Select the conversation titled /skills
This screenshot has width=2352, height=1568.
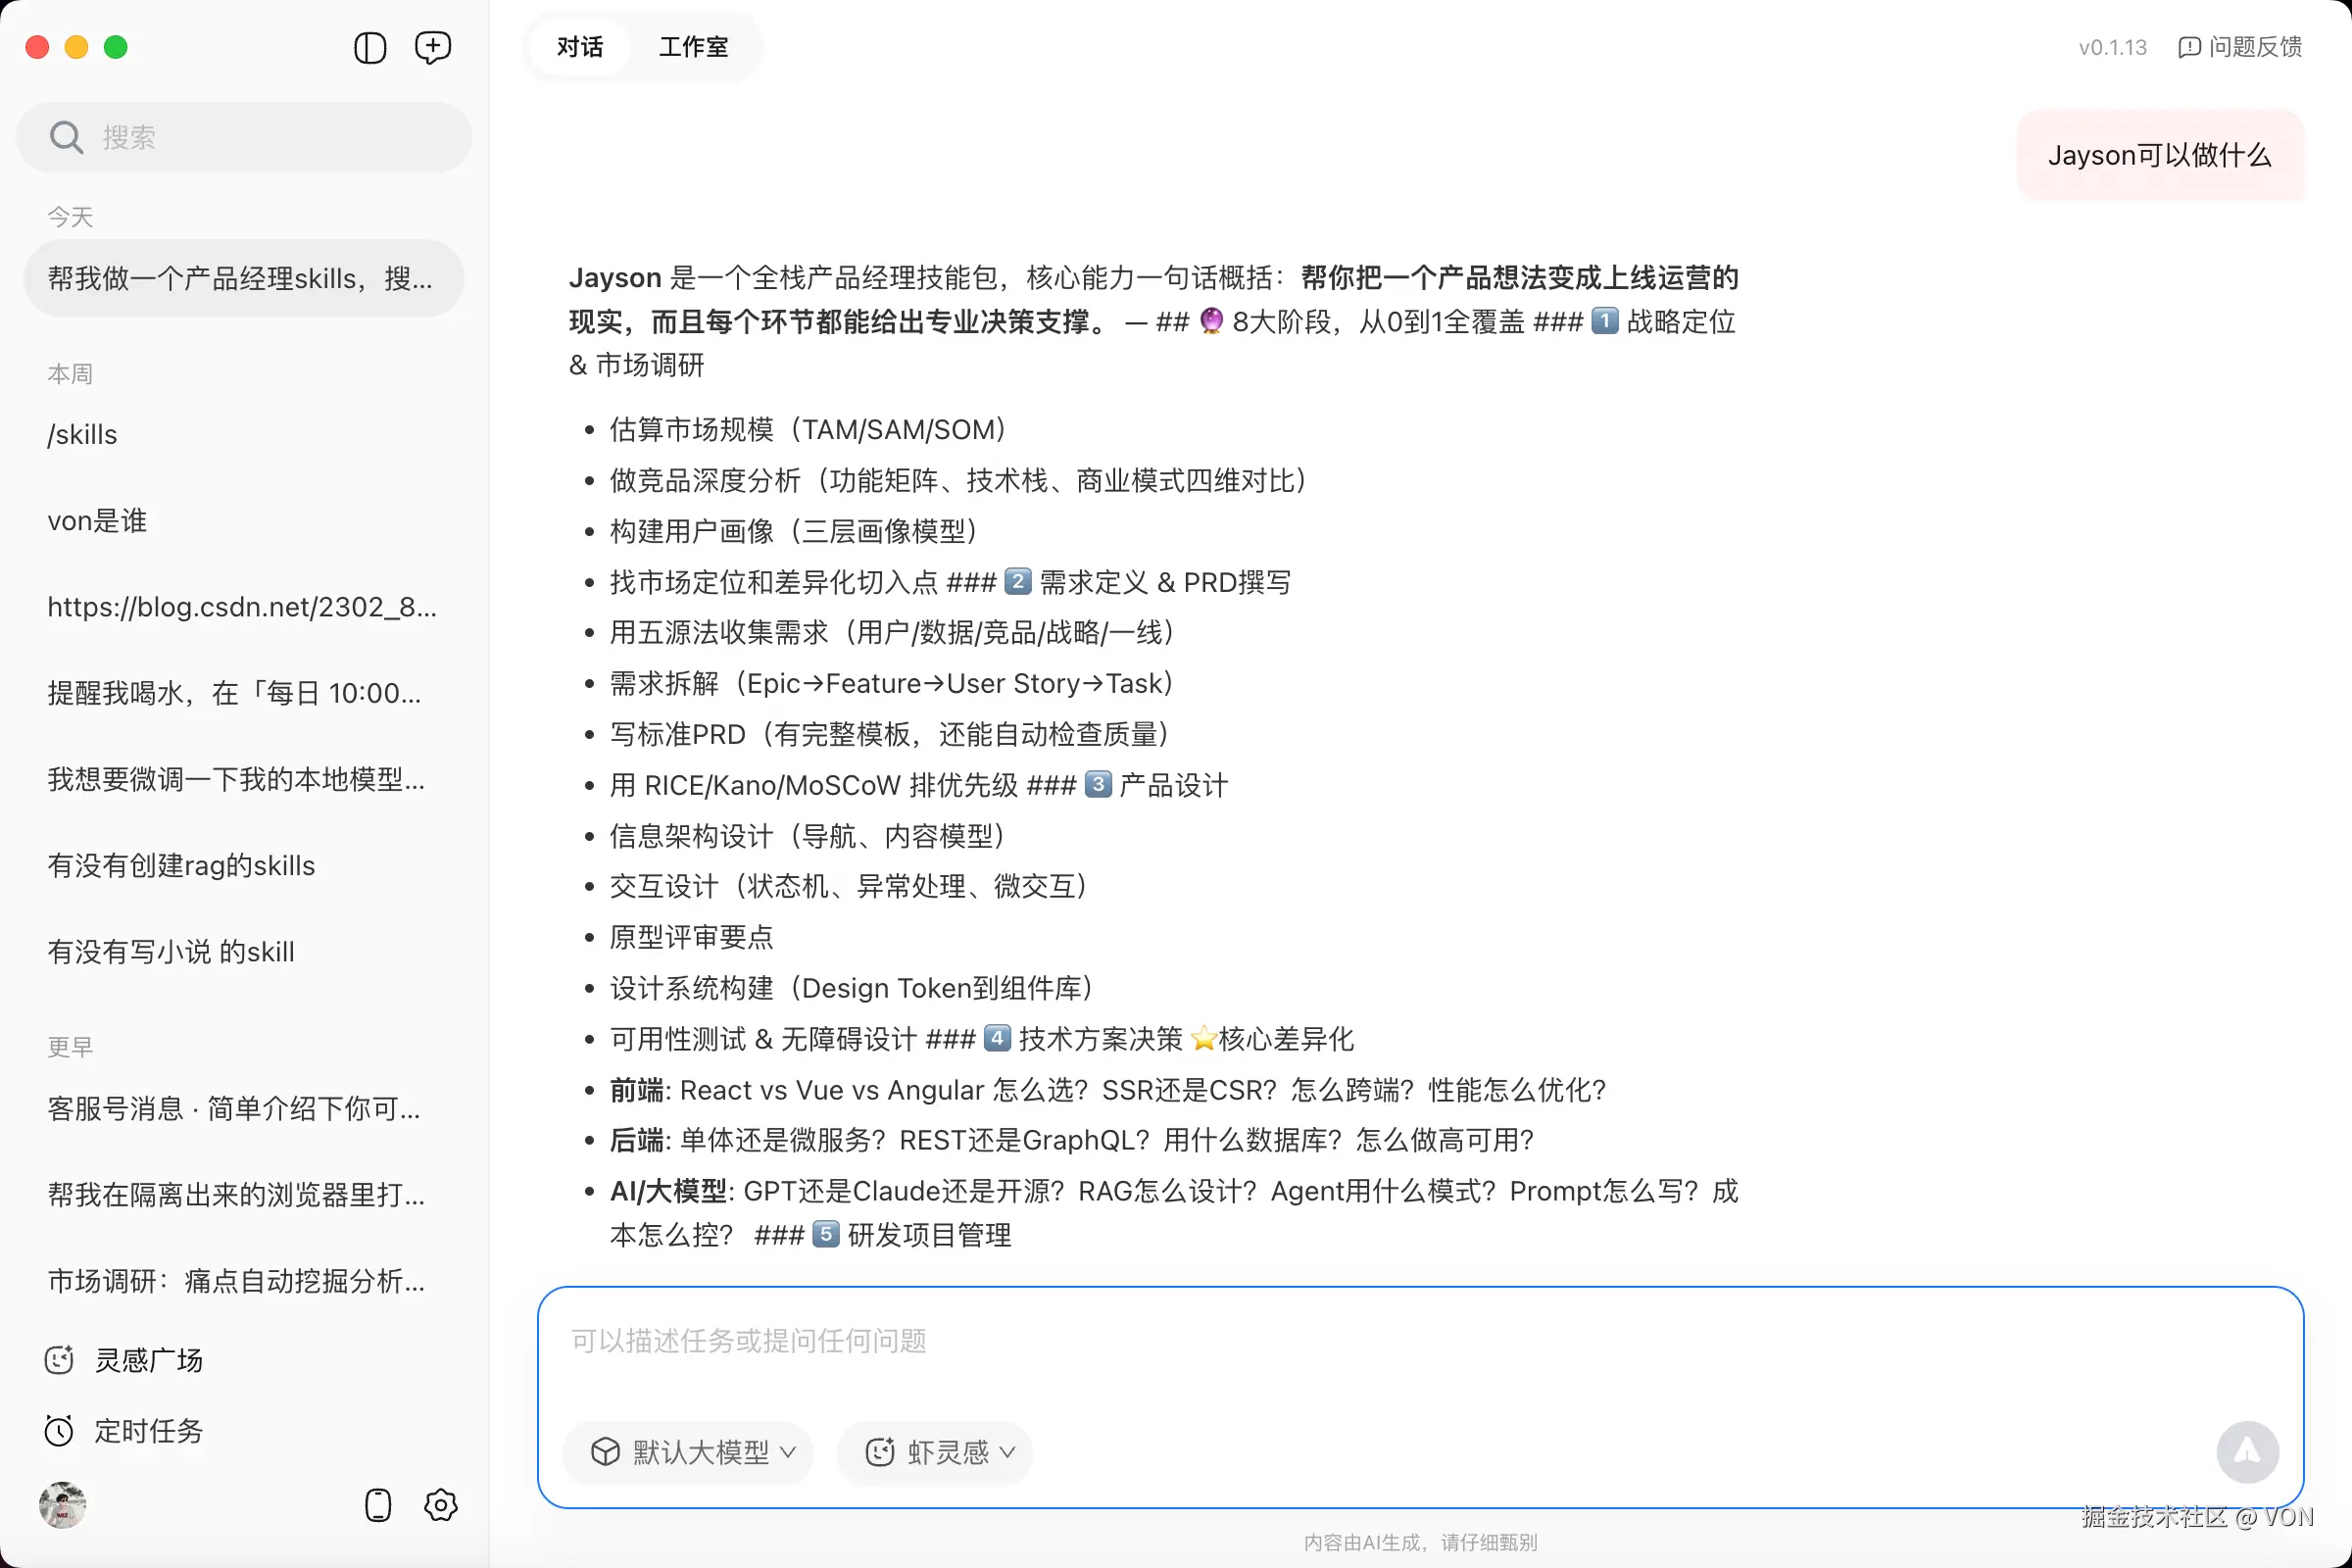[83, 434]
